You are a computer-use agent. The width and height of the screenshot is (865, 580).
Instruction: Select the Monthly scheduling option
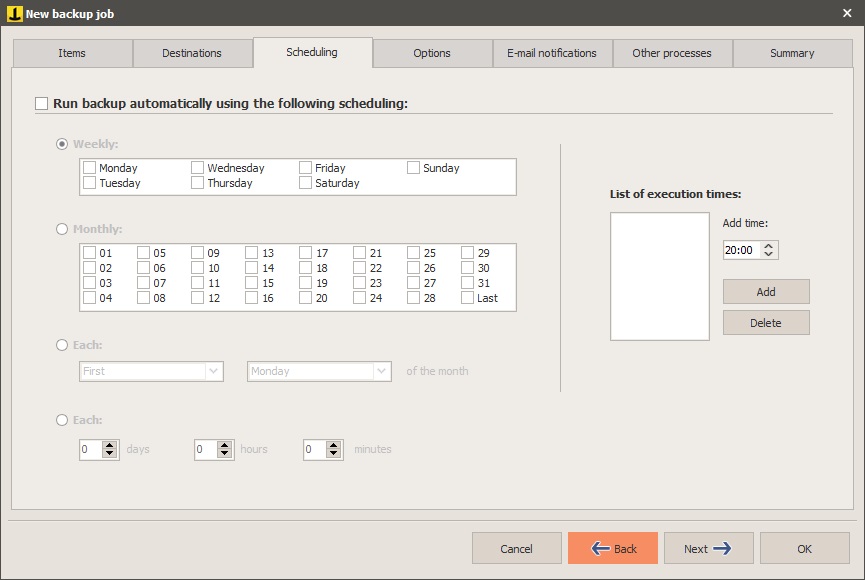point(62,228)
